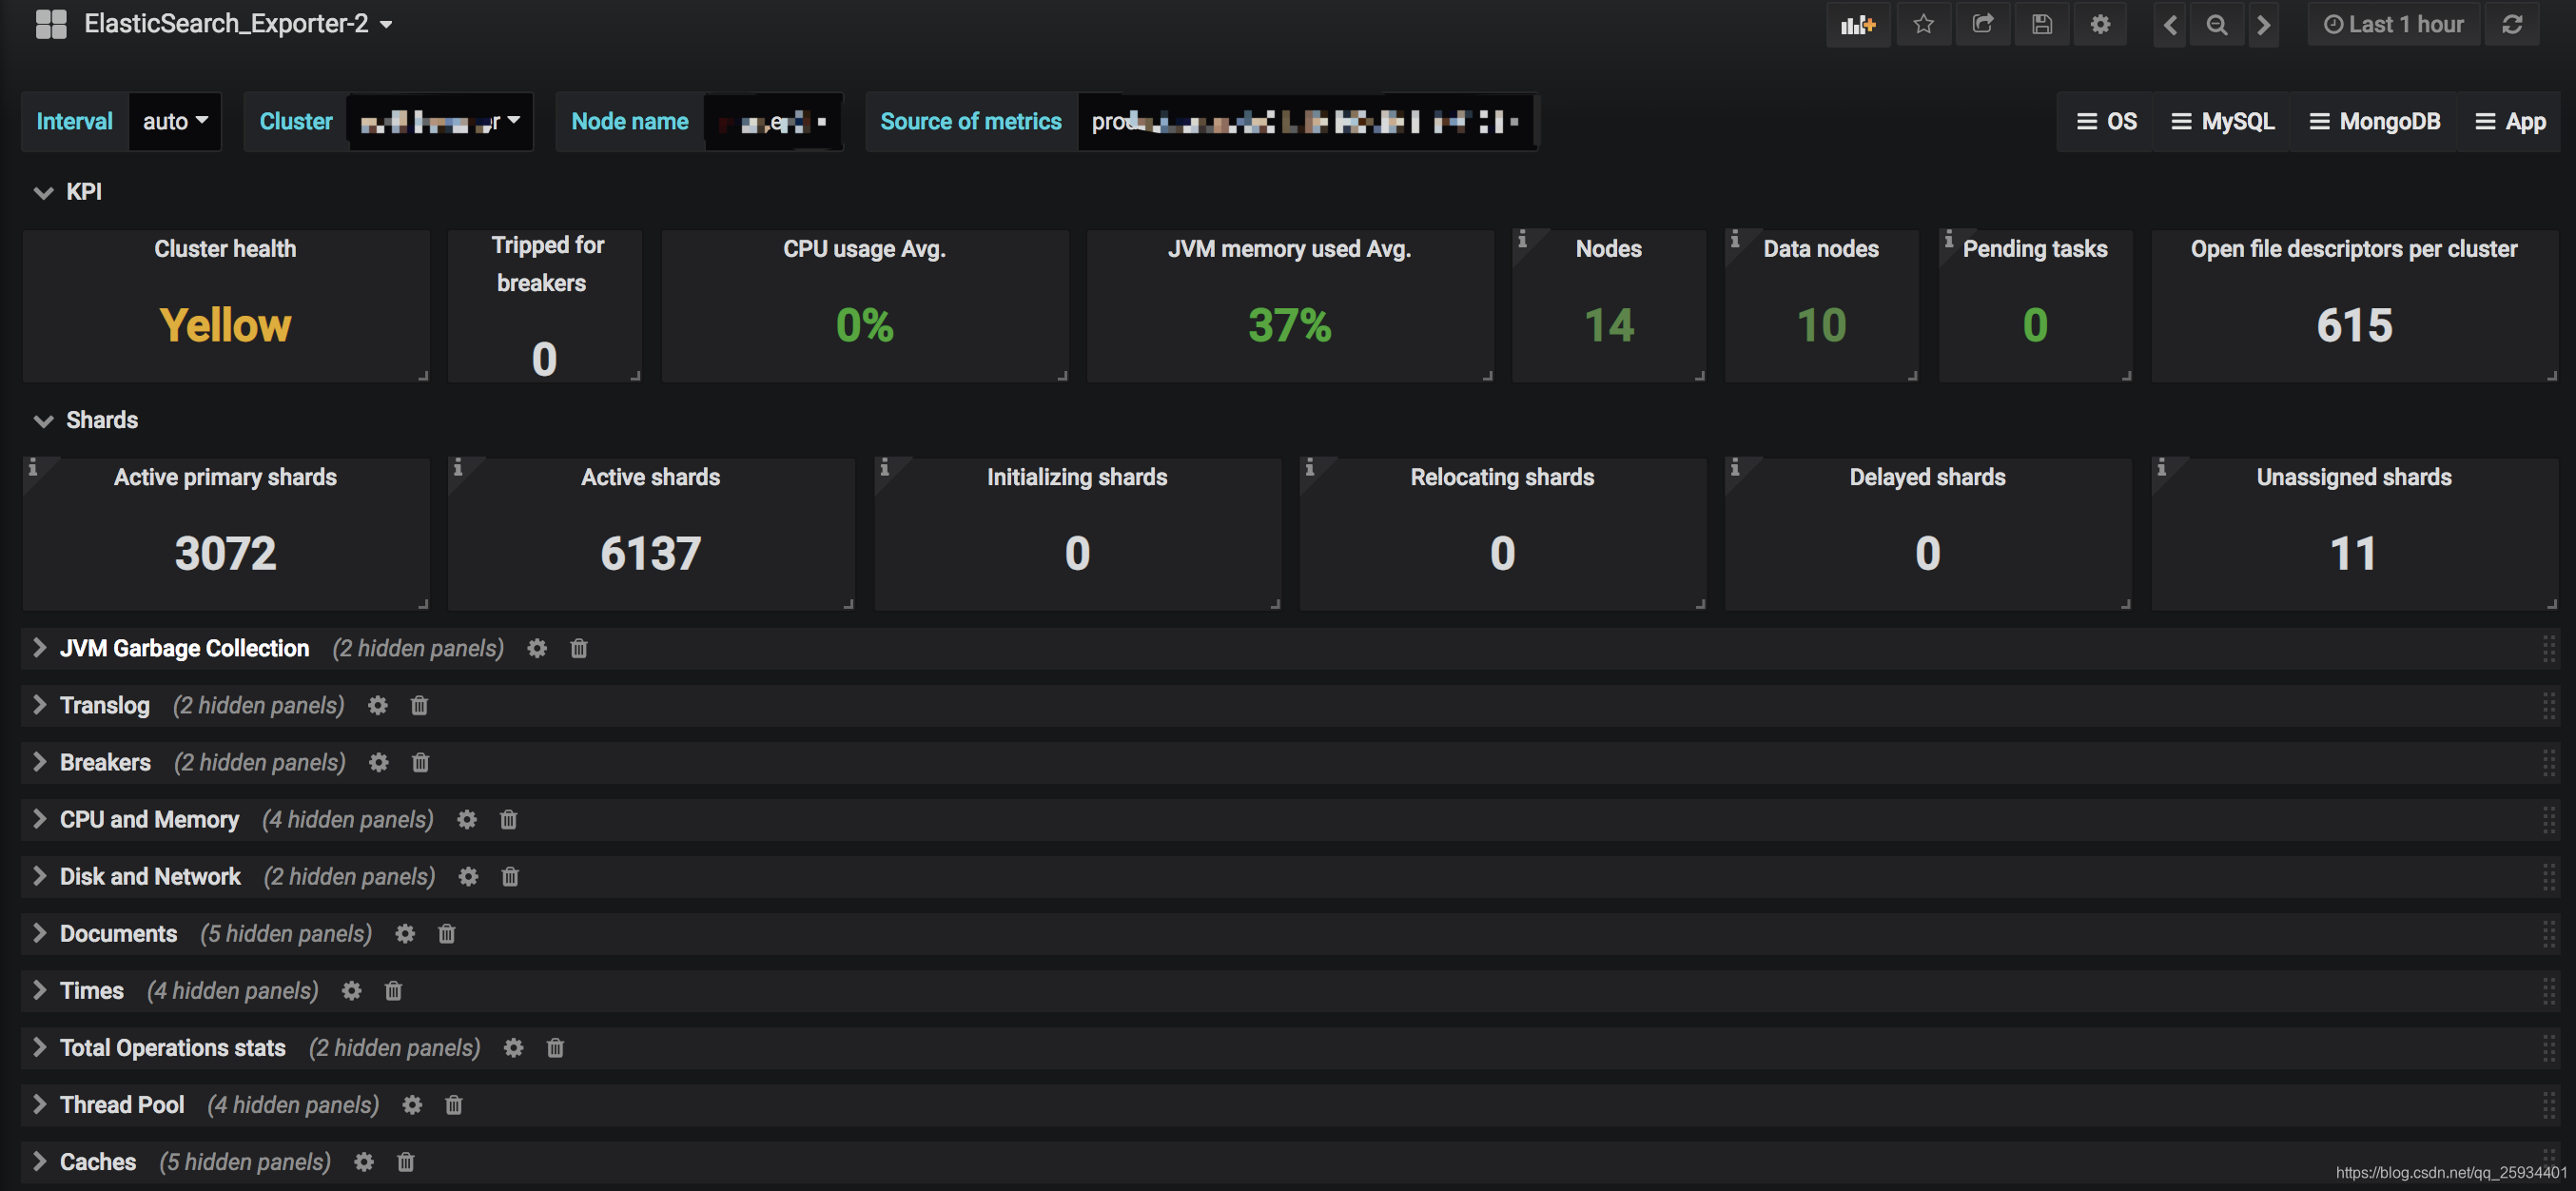
Task: Open the ElasticSearch_Exporter-2 dashboard picker
Action: coord(237,23)
